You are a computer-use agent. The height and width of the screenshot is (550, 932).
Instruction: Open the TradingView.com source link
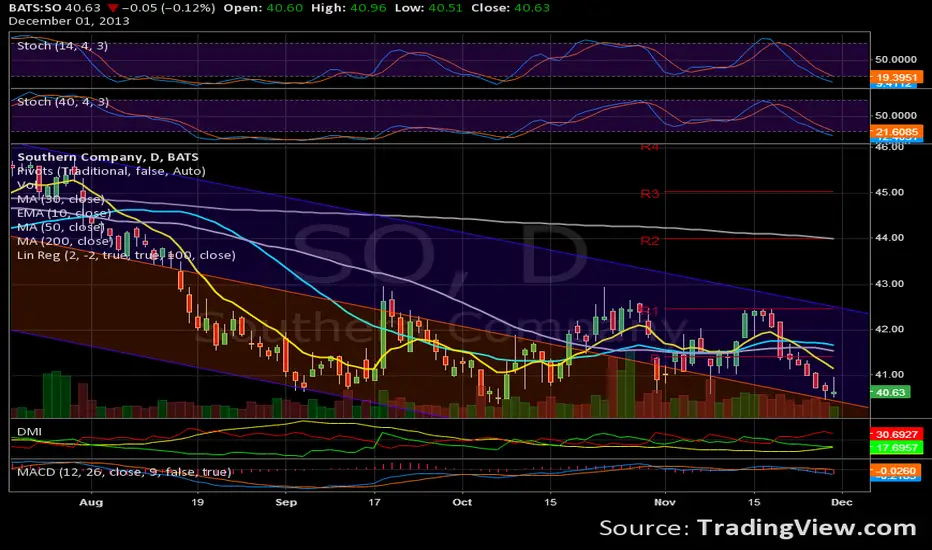(807, 528)
